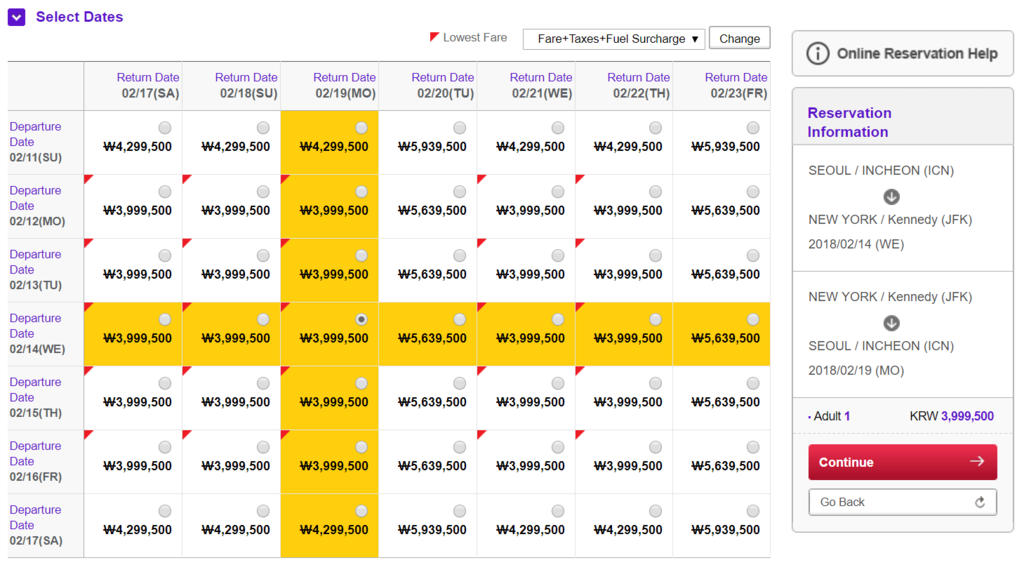Open the Fare+Taxes+Fuel Surcharge dropdown

[614, 39]
